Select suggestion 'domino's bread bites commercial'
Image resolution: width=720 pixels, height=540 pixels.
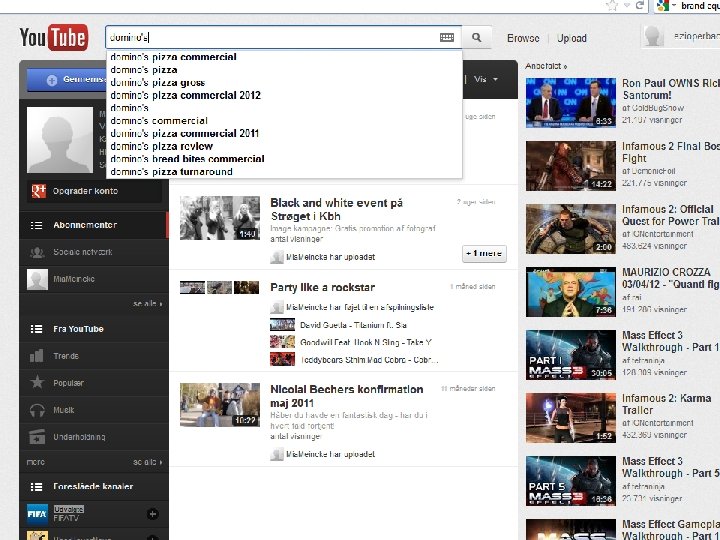284,159
